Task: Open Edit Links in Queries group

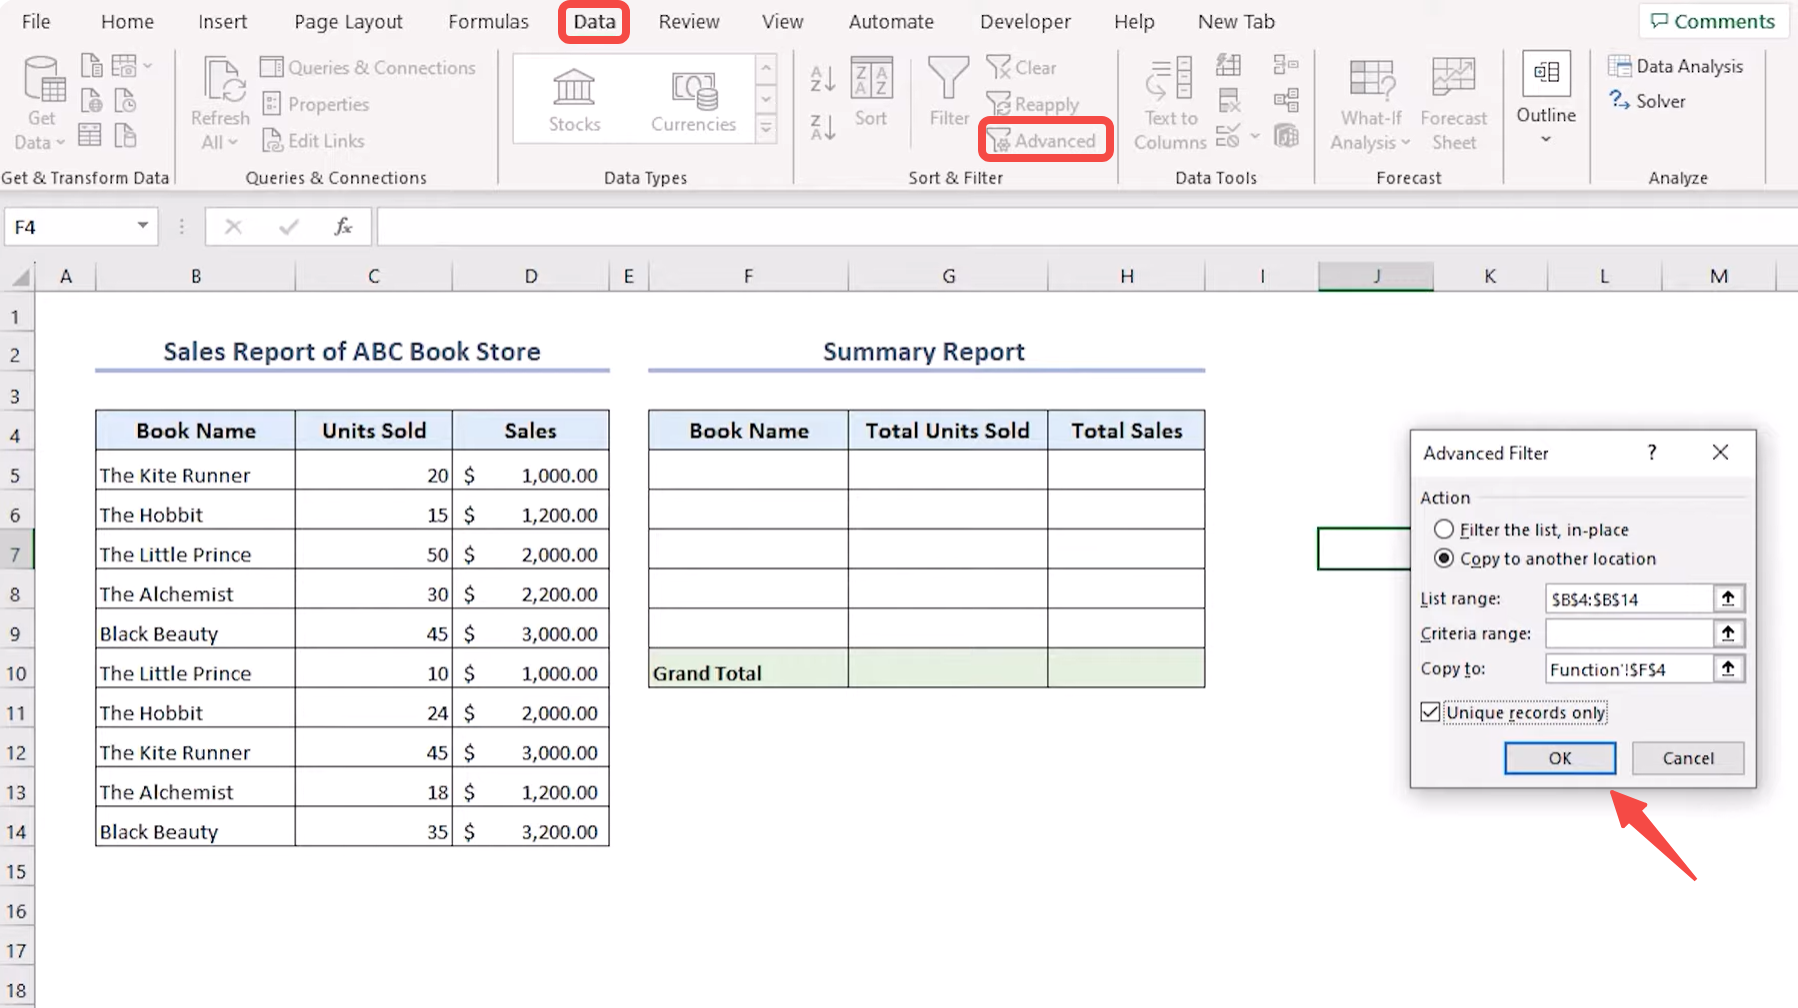Action: coord(313,141)
